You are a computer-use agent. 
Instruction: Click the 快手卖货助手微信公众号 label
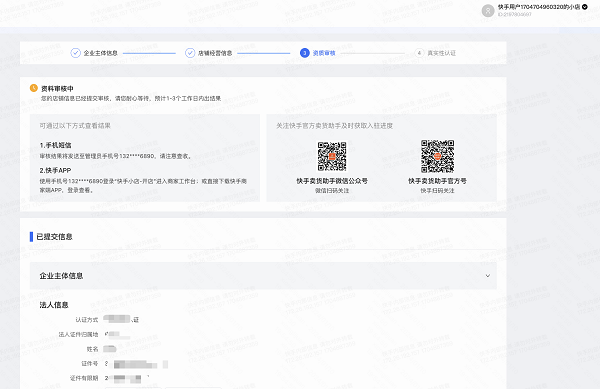pos(332,181)
